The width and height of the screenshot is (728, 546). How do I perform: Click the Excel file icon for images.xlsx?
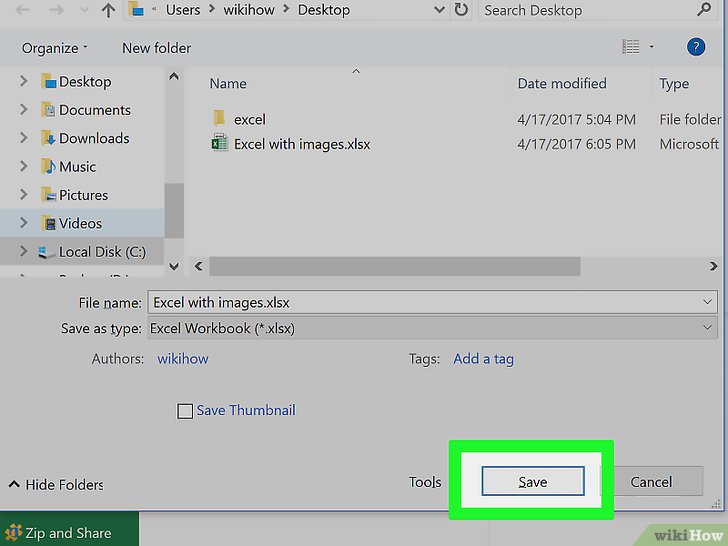pos(220,143)
